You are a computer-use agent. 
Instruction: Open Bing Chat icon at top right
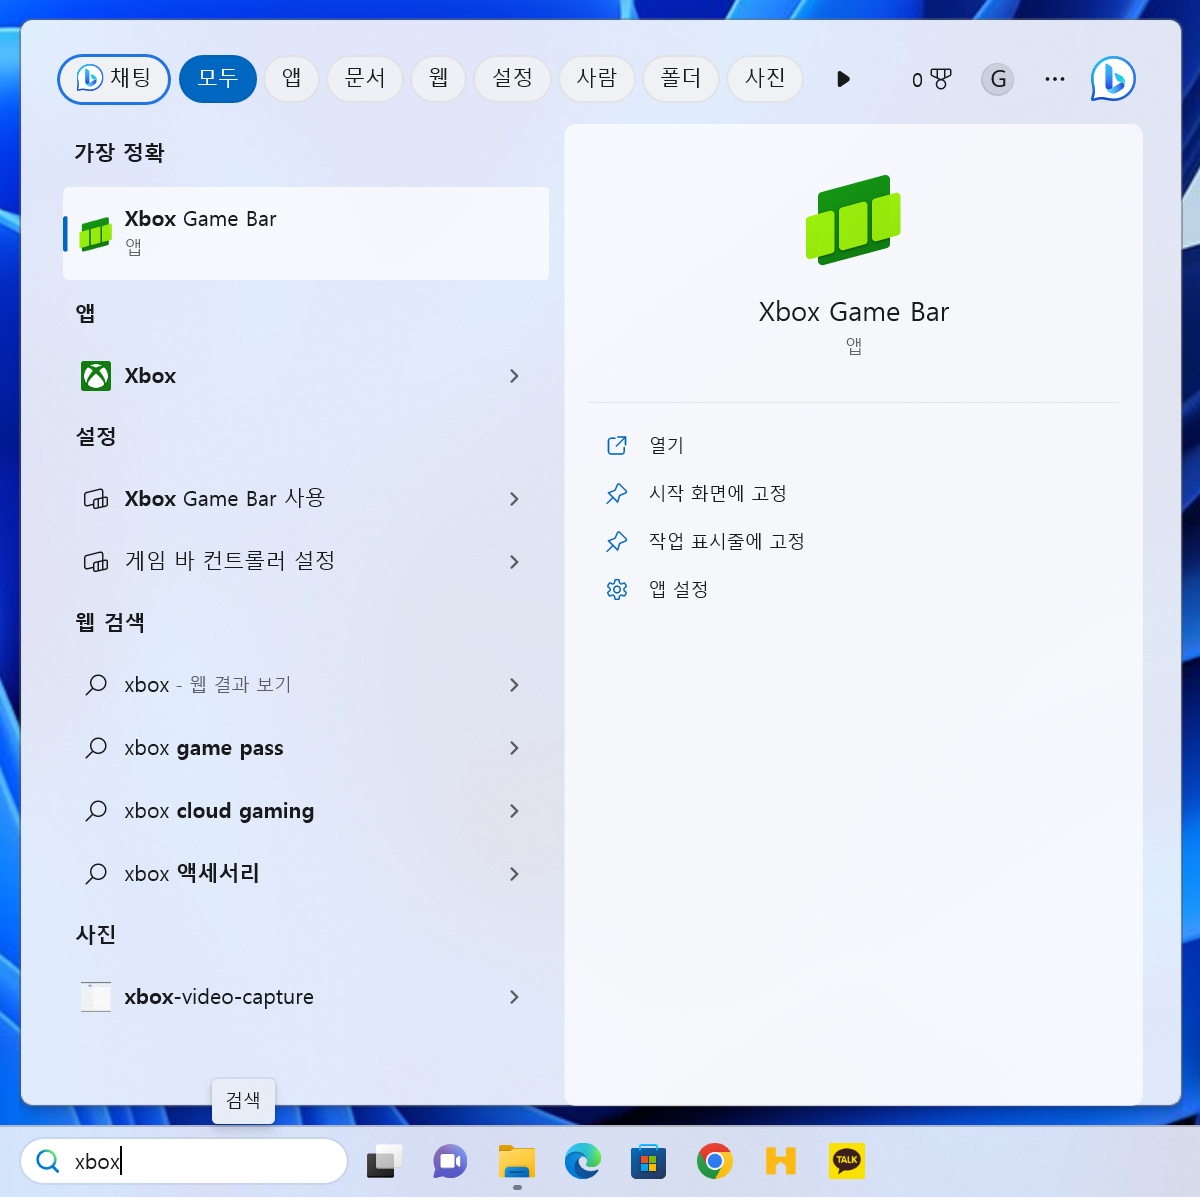coord(1113,79)
